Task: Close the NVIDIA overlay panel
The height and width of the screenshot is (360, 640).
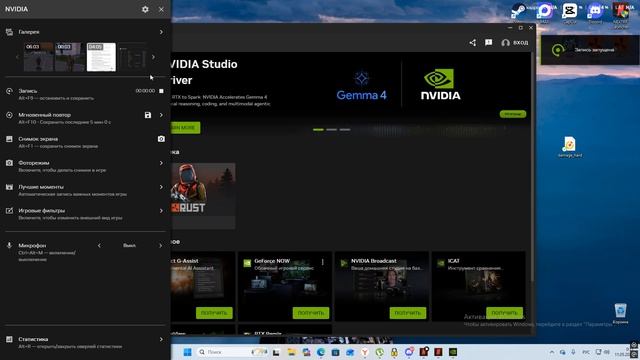Action: (161, 9)
